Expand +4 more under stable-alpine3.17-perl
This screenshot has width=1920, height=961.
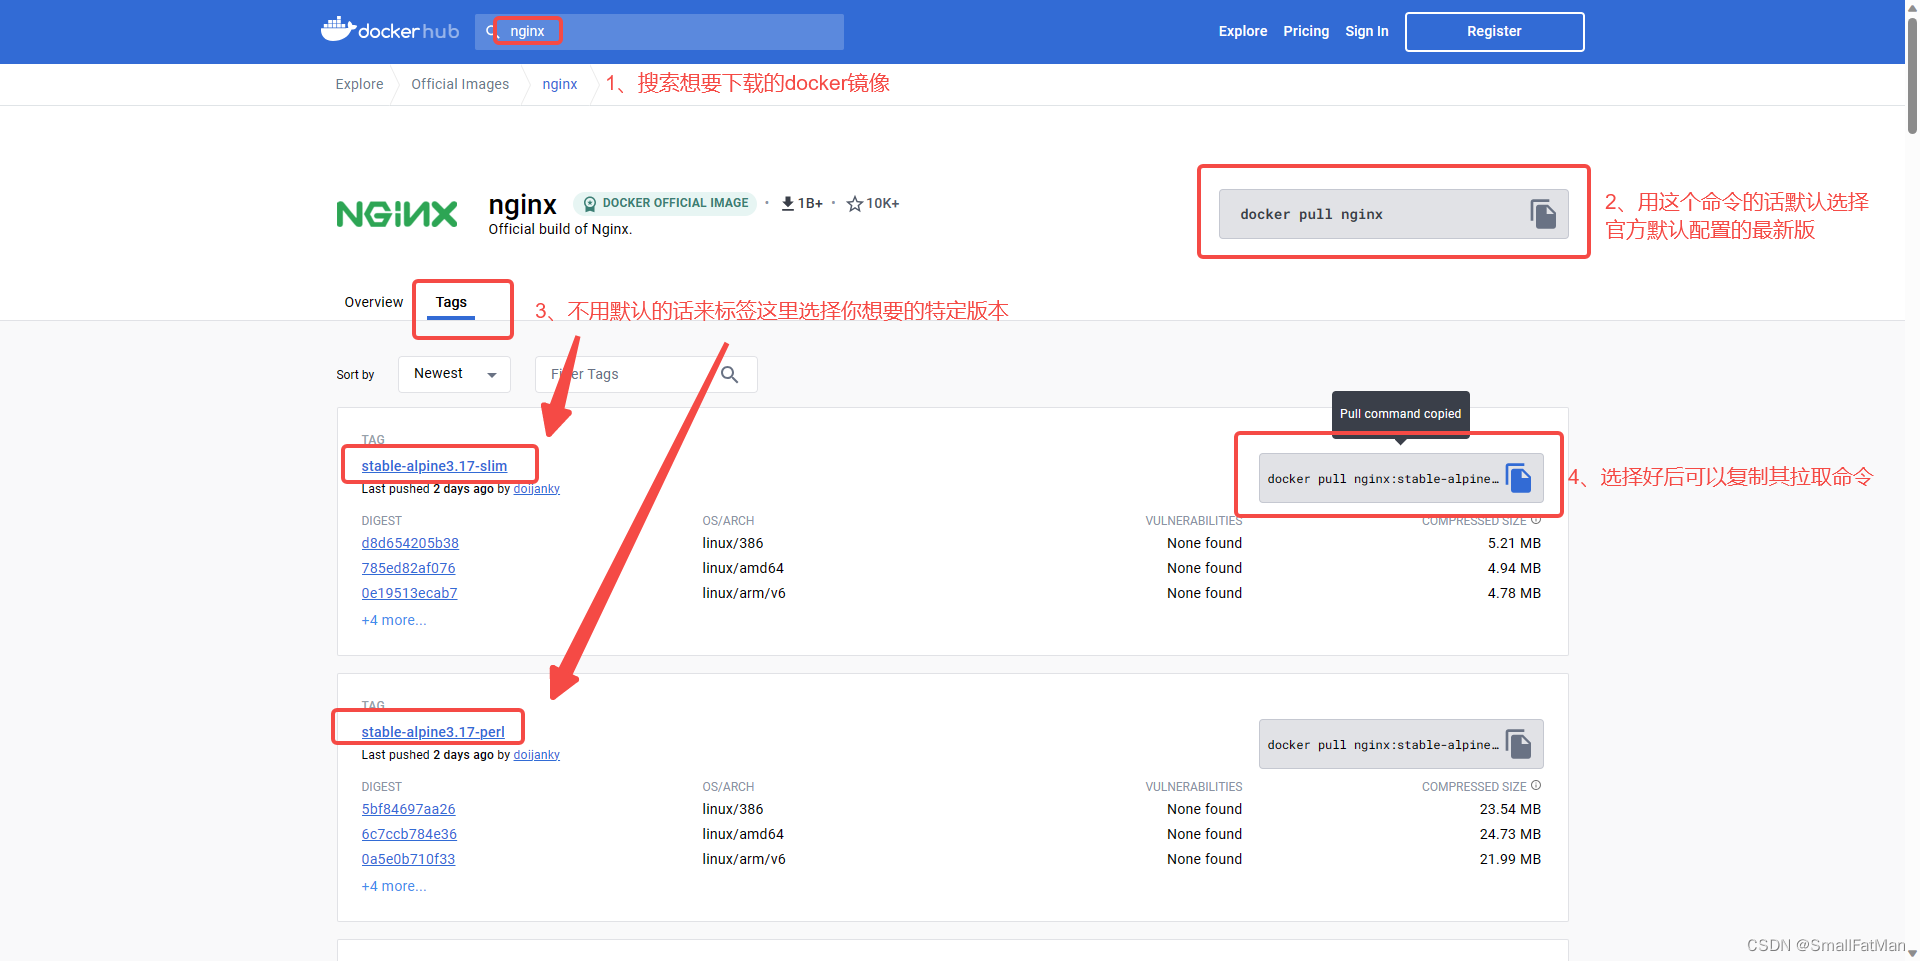pyautogui.click(x=394, y=886)
